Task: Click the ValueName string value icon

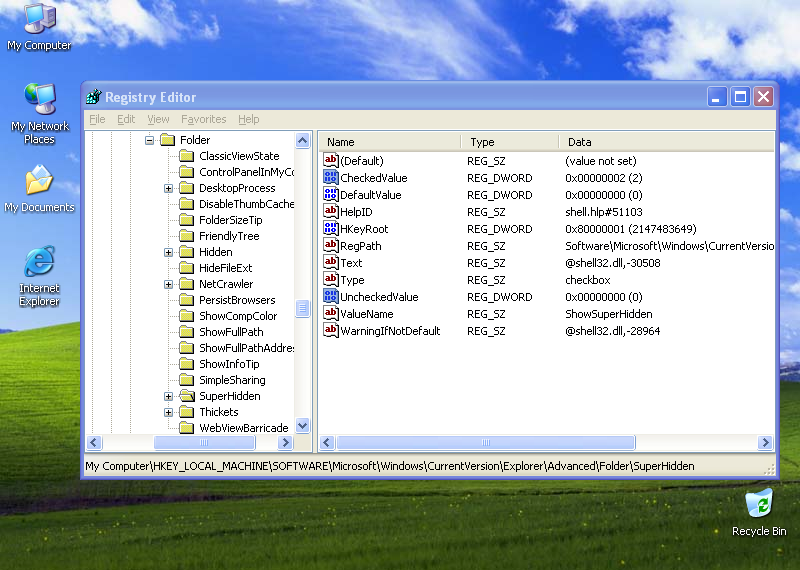Action: click(x=331, y=313)
